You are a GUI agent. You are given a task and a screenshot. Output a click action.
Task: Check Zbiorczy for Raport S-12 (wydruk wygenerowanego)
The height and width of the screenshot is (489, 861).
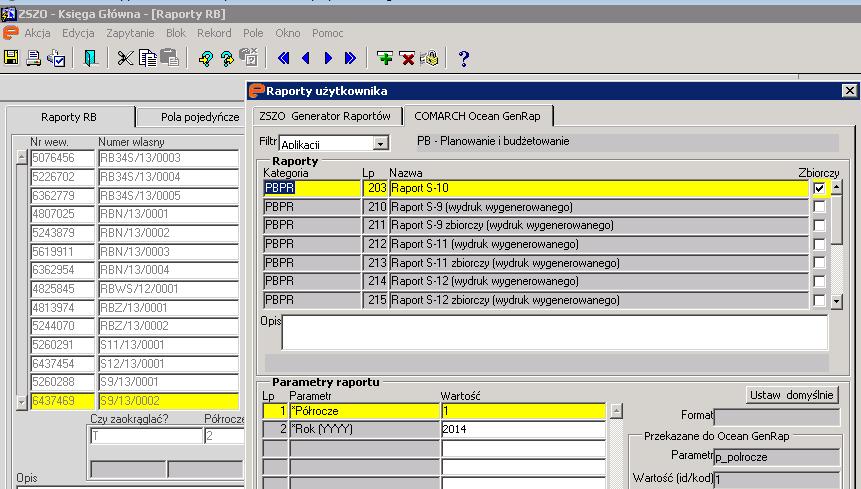click(819, 282)
